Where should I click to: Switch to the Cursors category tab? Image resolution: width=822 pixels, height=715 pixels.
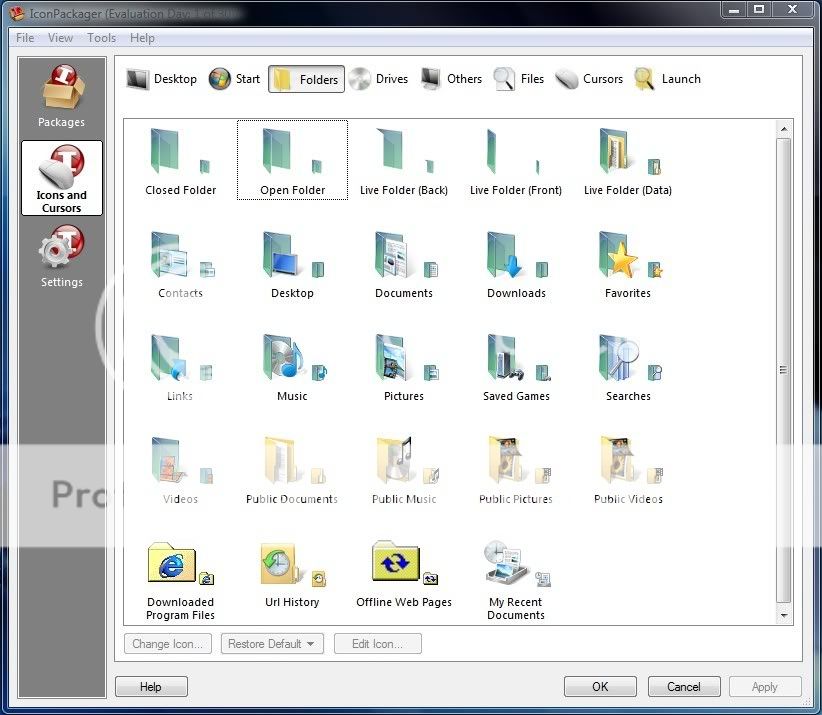(589, 79)
